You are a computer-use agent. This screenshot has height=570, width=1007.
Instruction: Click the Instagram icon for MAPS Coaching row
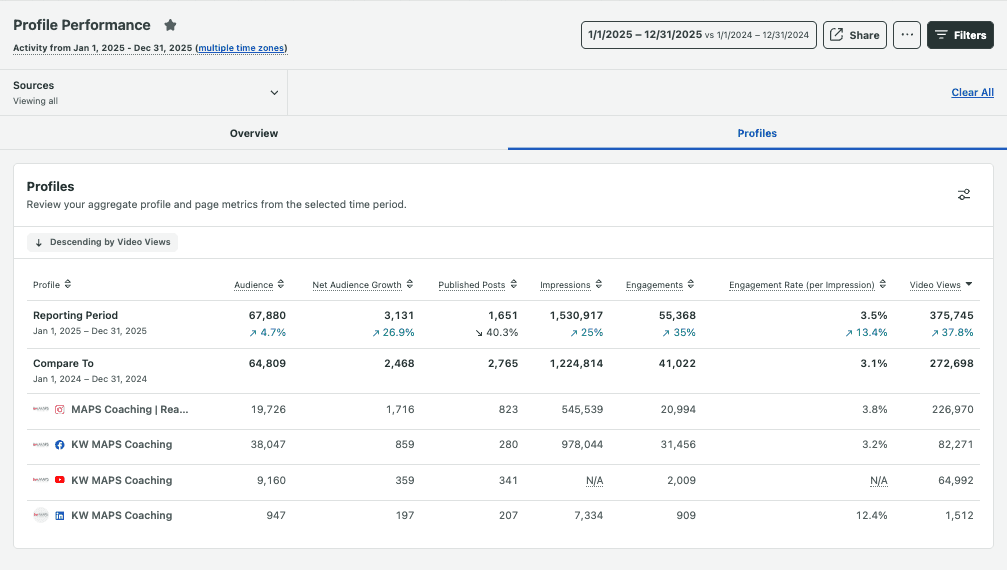[x=60, y=409]
